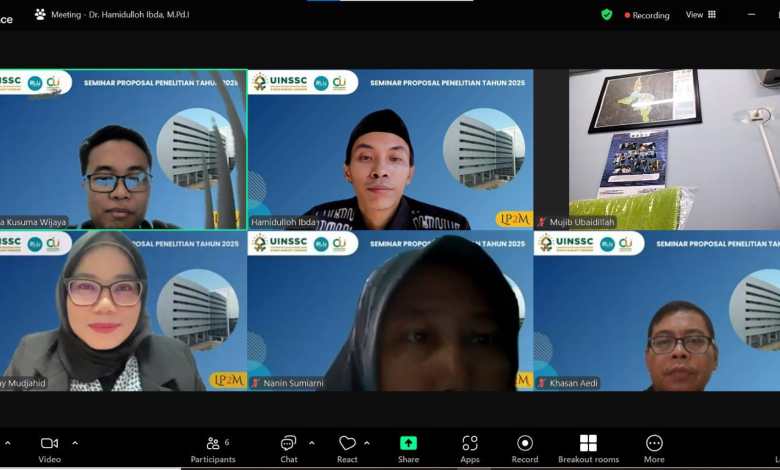Open Breakout rooms
780x470 pixels.
click(588, 450)
